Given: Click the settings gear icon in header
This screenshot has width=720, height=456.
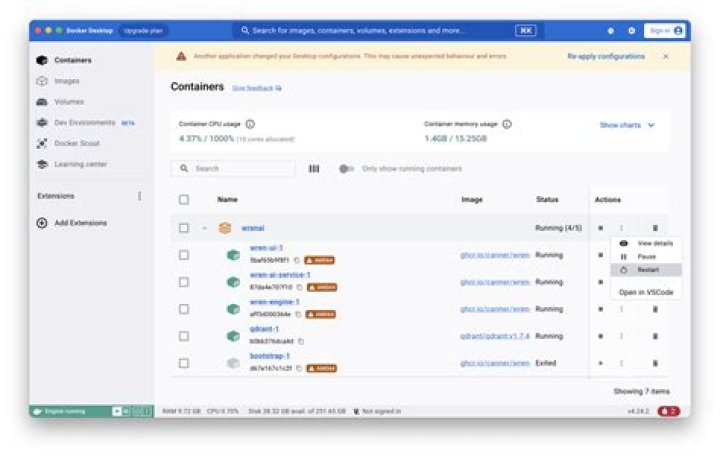Looking at the screenshot, I should [631, 31].
